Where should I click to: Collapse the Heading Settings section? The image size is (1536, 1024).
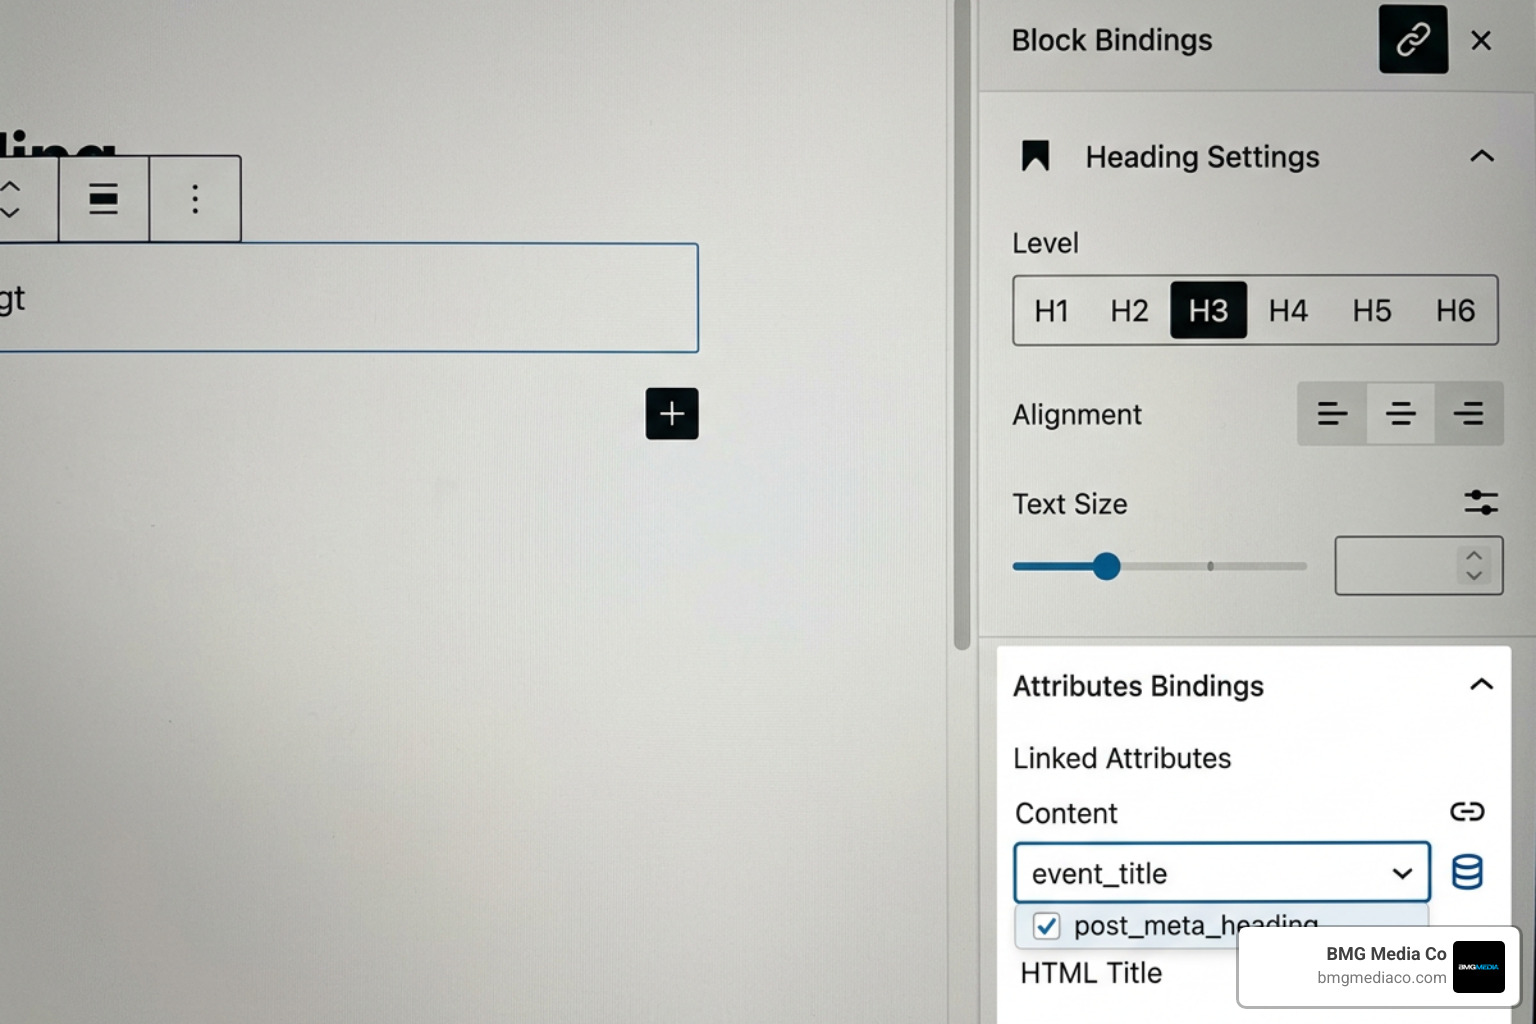(1482, 156)
